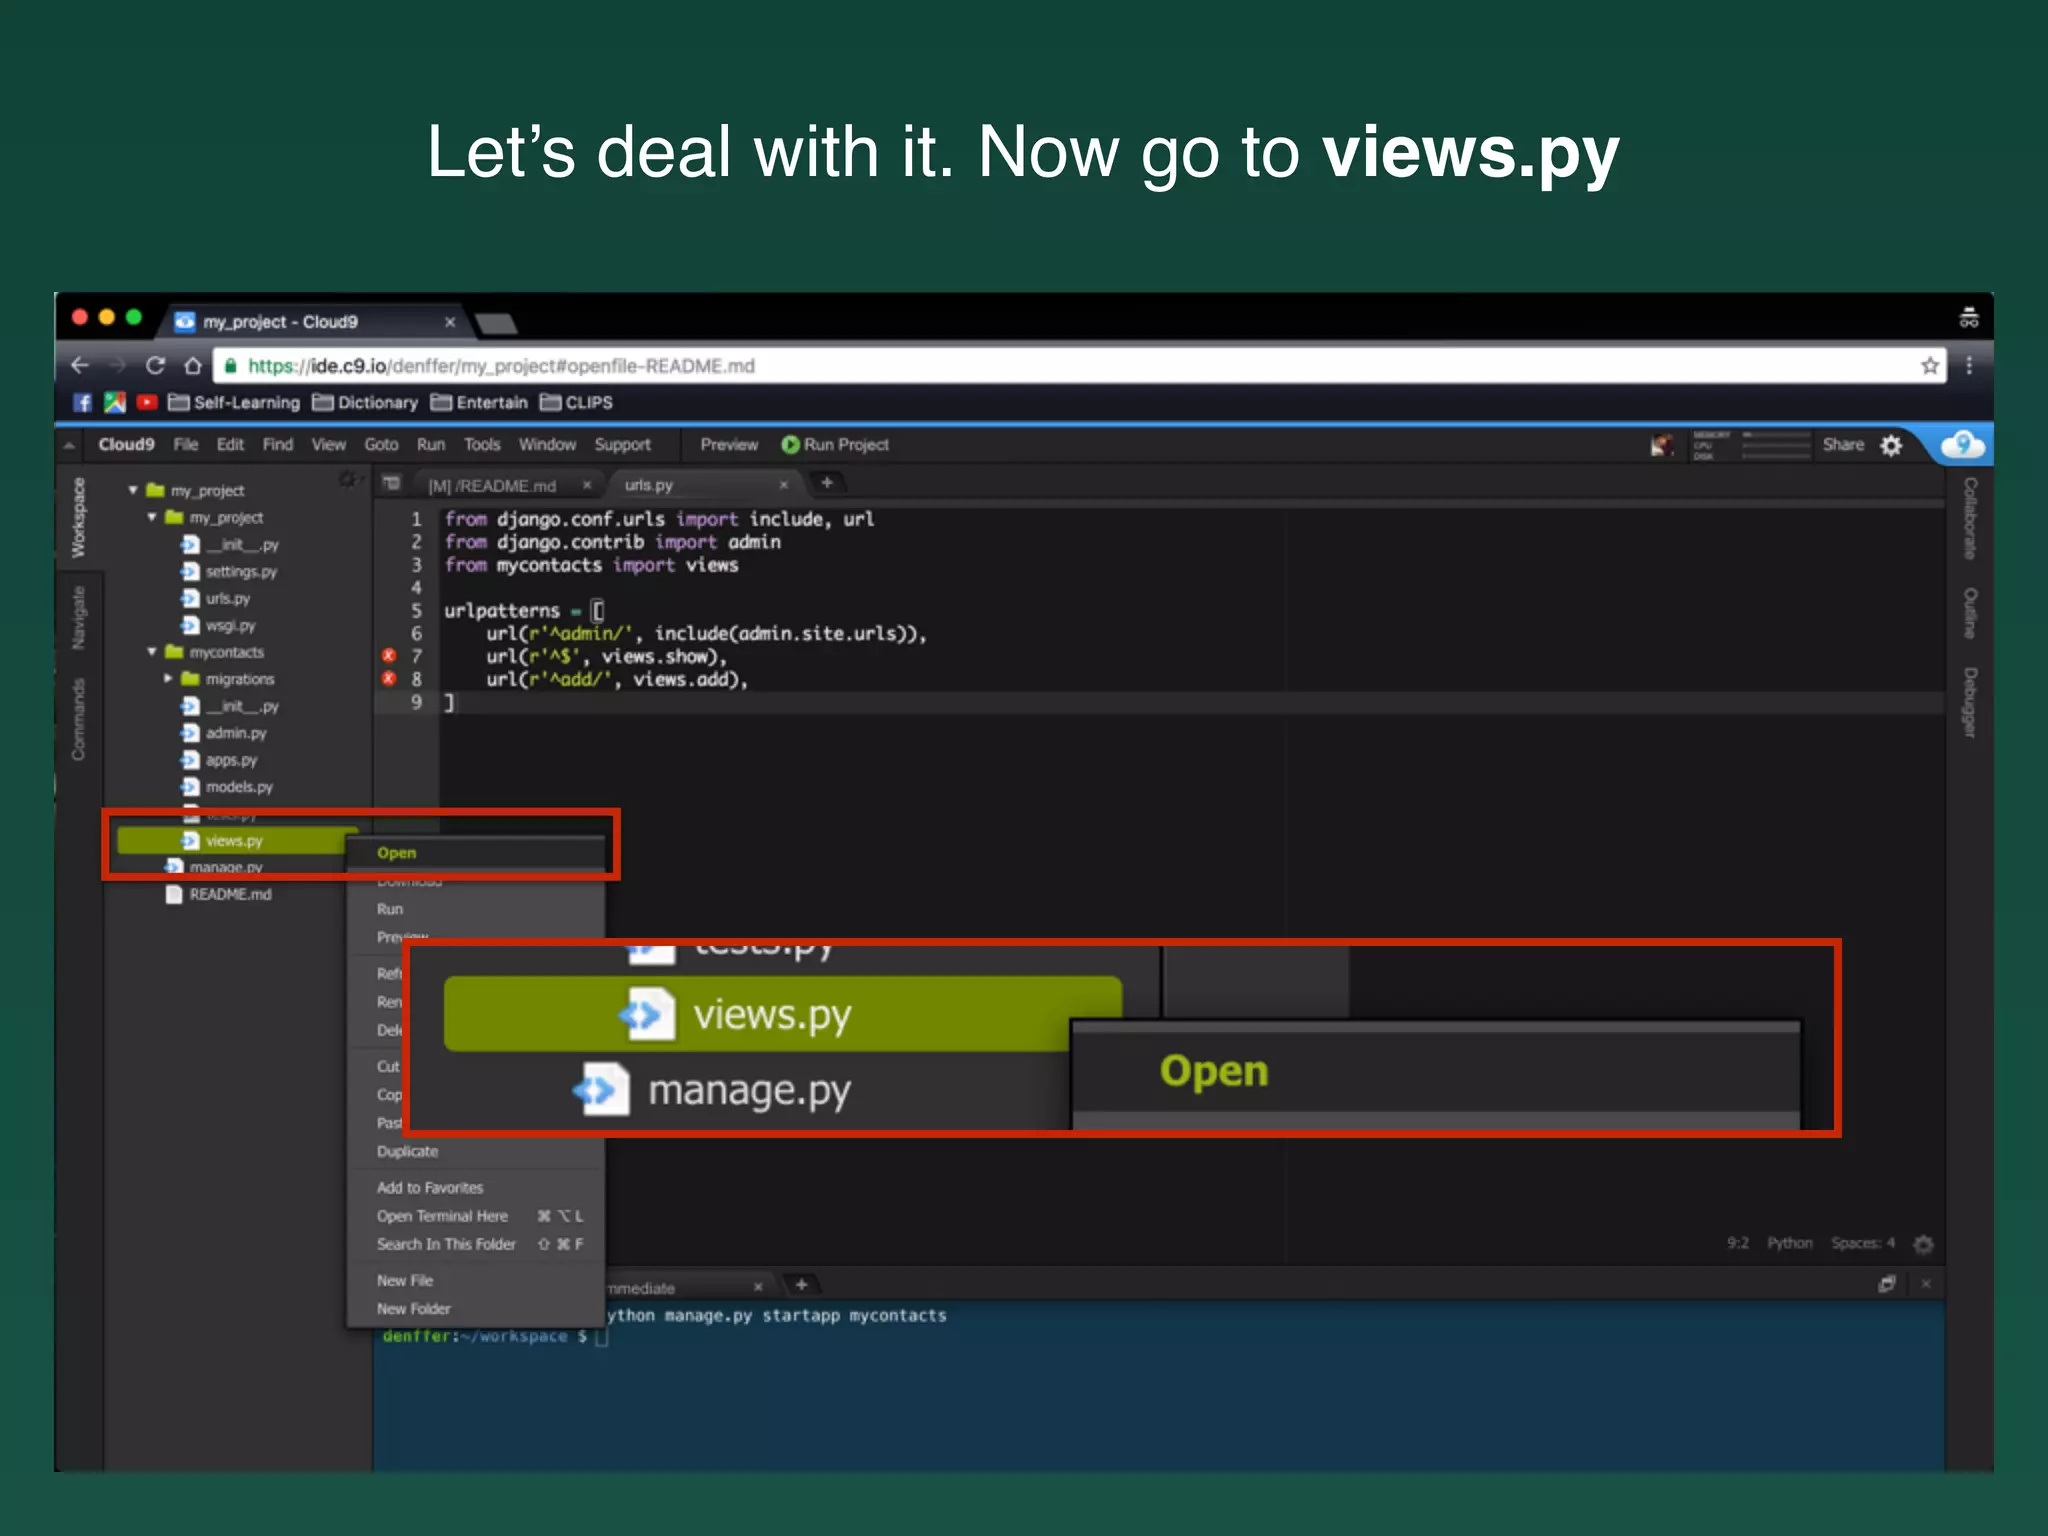
Task: Bookmark page with star icon
Action: (1930, 366)
